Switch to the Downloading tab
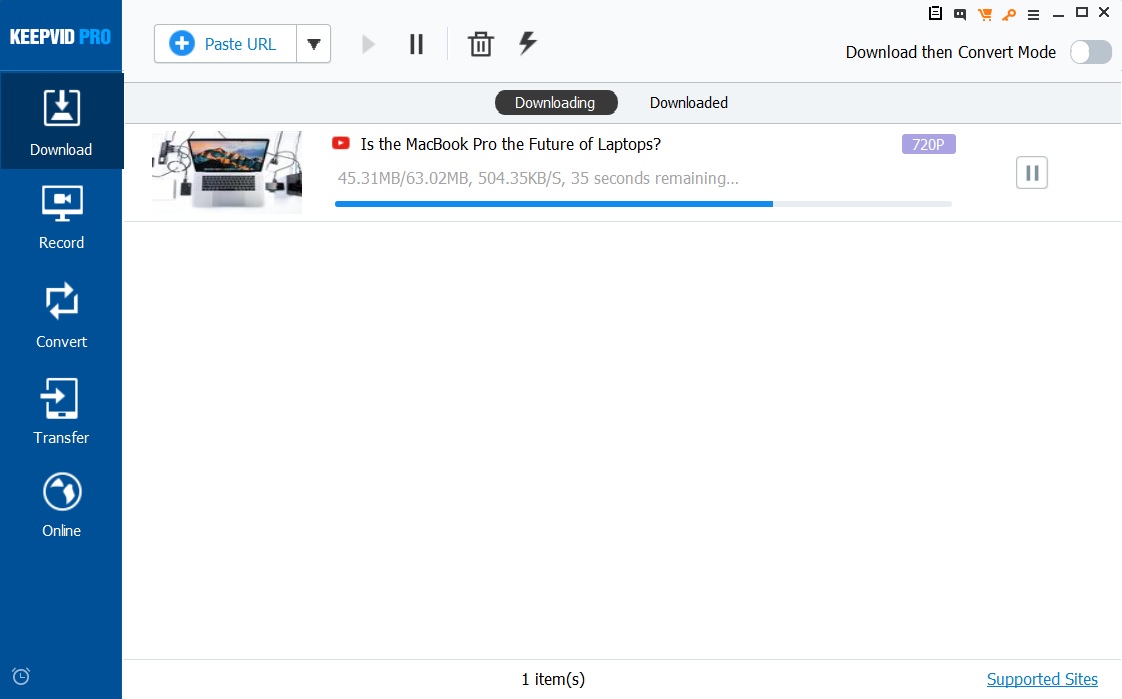The width and height of the screenshot is (1122, 699). tap(556, 102)
